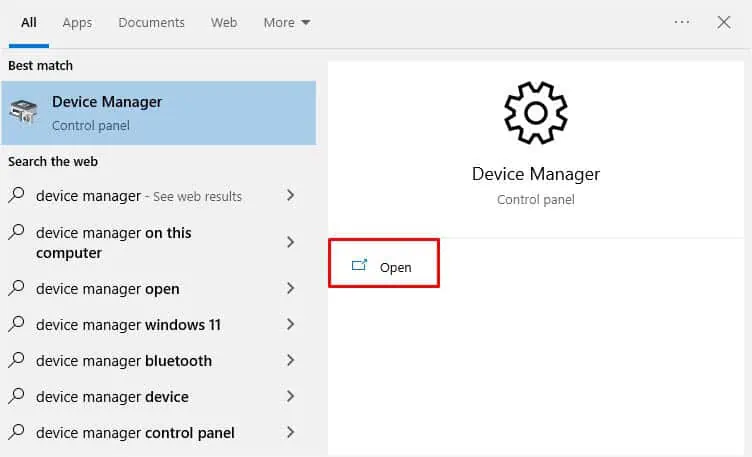
Task: Switch to the Documents tab
Action: pos(152,23)
